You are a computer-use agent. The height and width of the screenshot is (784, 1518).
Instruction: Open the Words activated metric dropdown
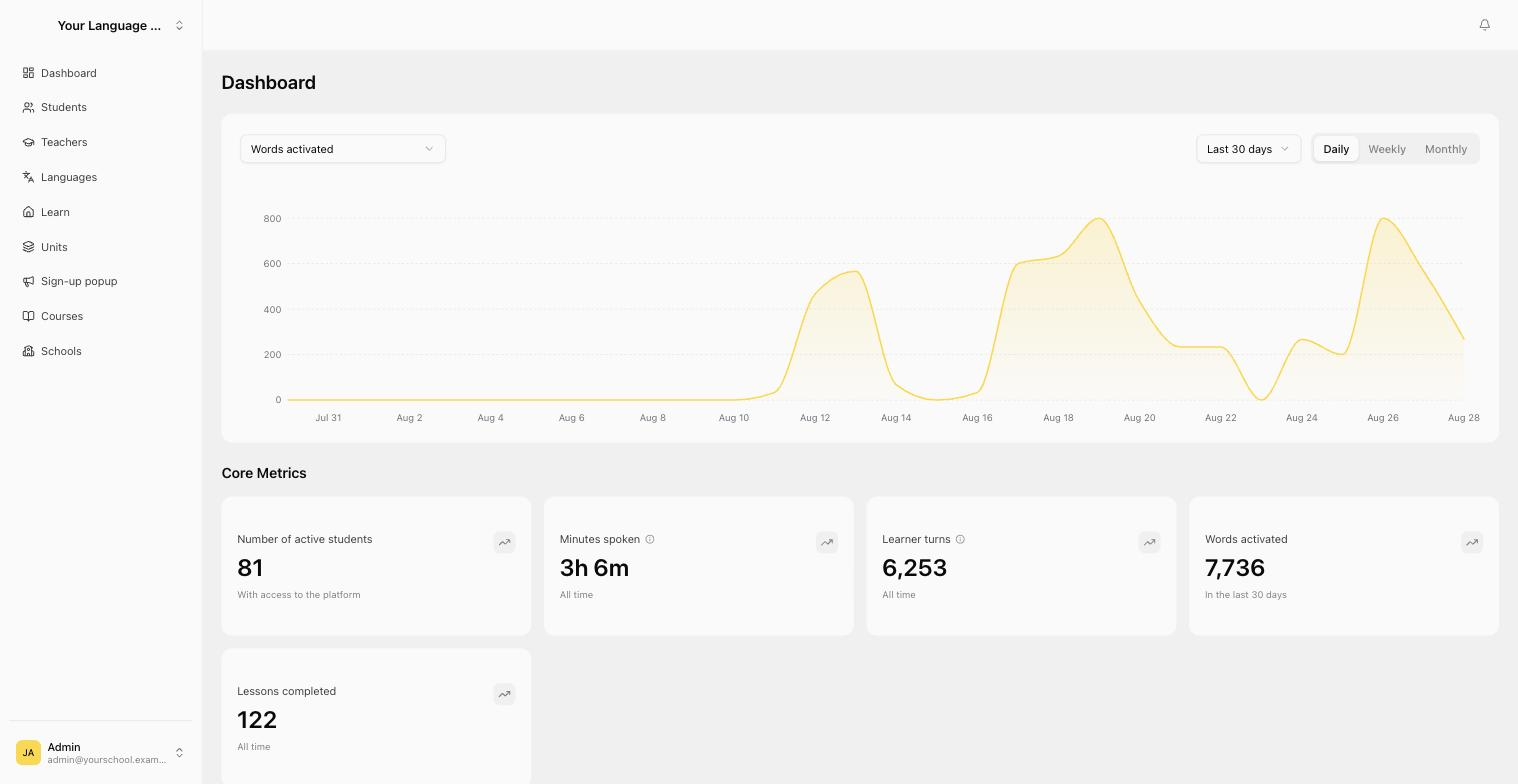343,149
